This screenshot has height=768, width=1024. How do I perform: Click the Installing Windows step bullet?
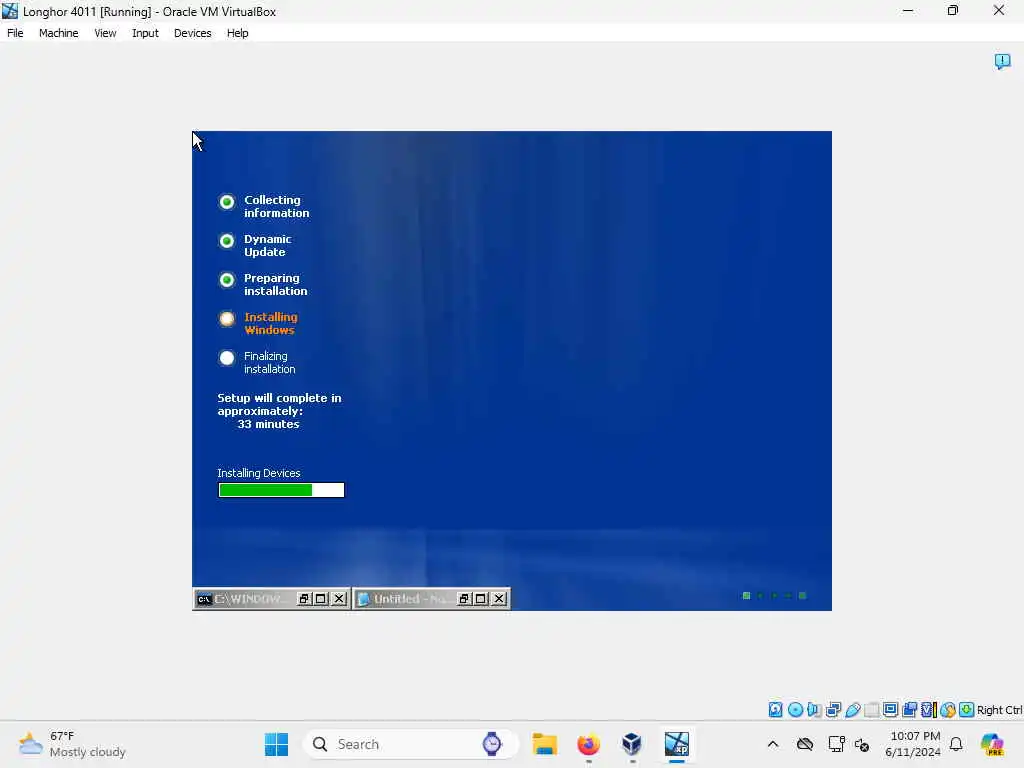227,319
